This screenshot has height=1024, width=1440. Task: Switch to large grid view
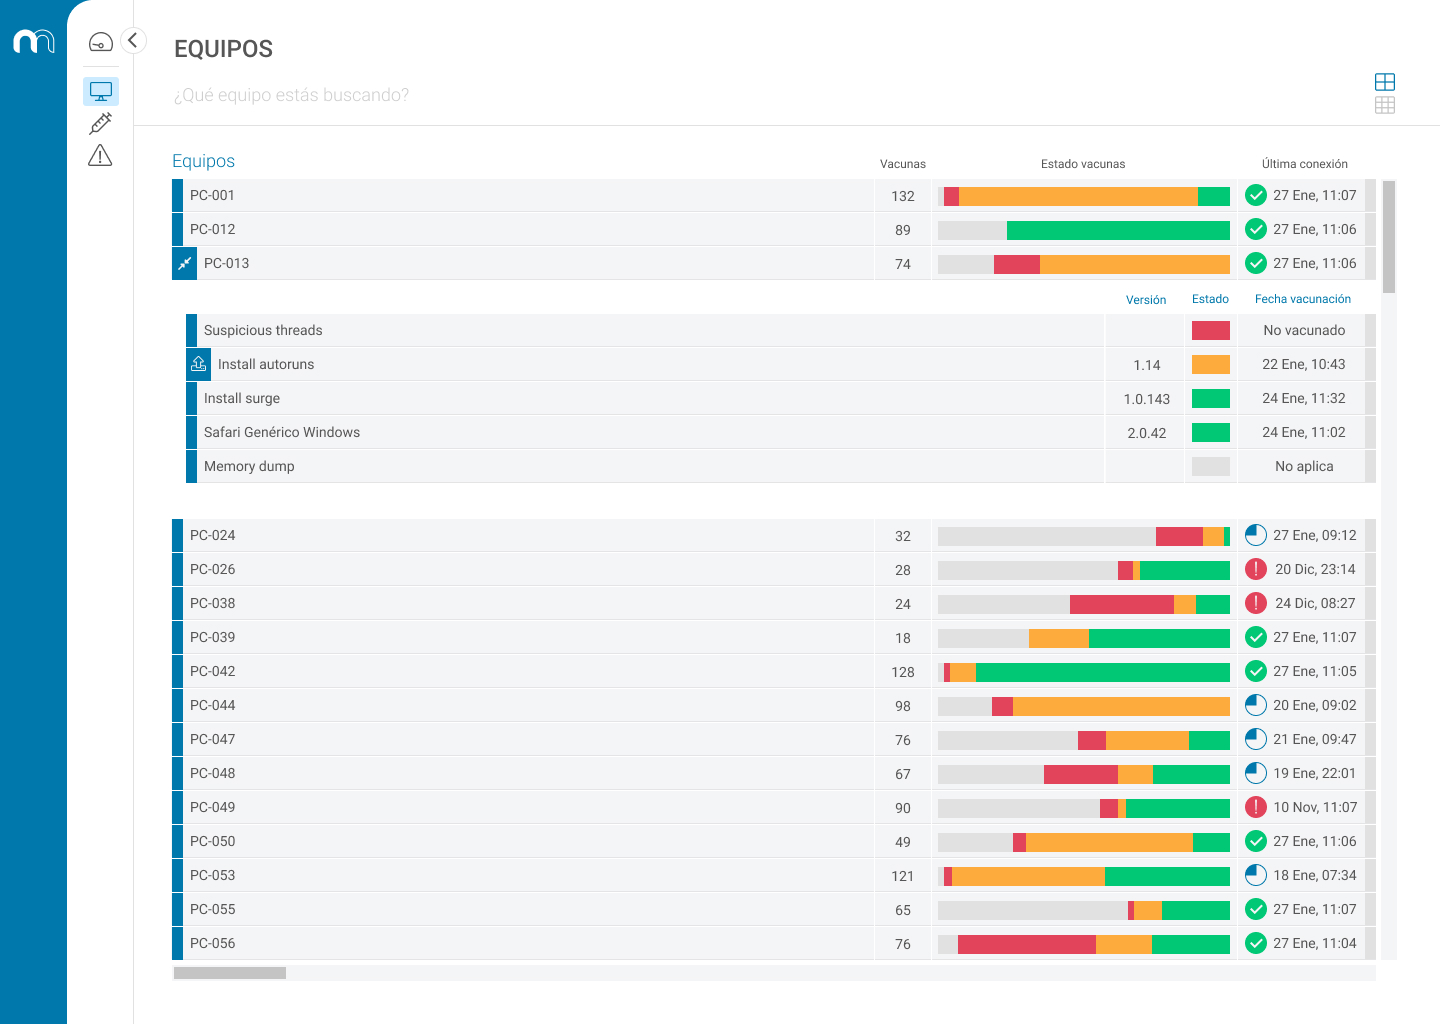(x=1385, y=82)
